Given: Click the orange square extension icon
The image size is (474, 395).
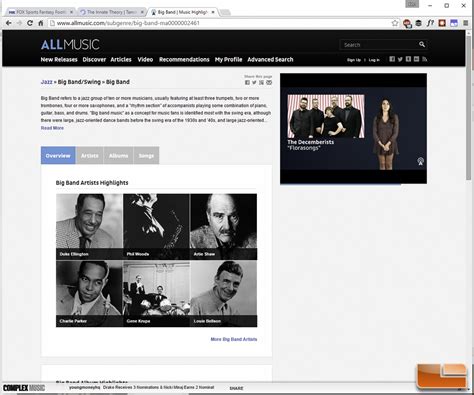Looking at the screenshot, I should tap(442, 23).
